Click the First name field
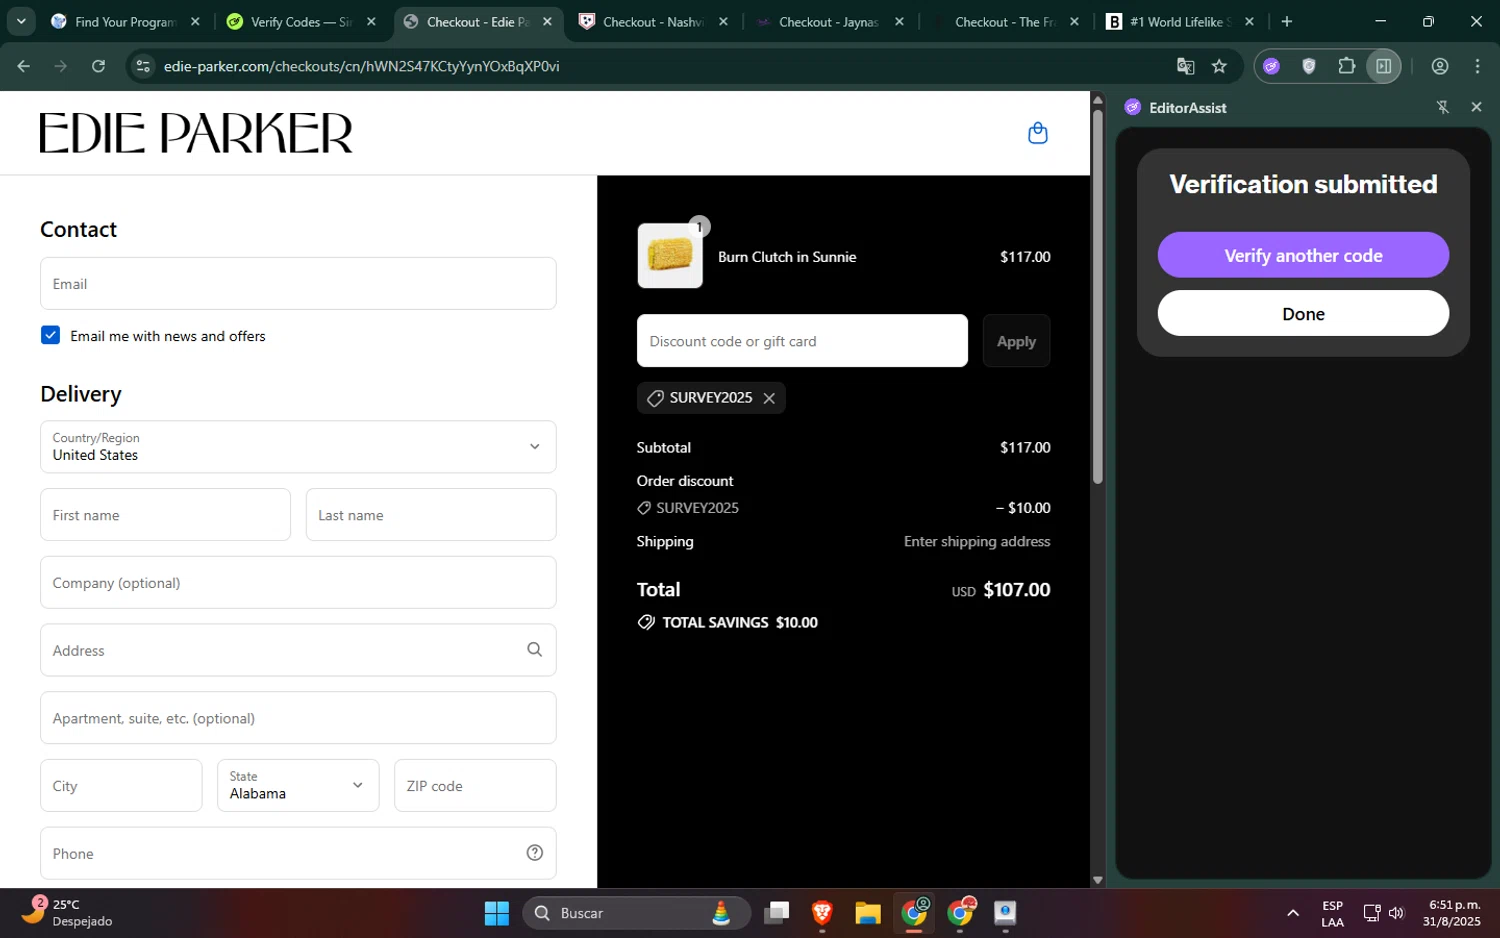Image resolution: width=1500 pixels, height=938 pixels. point(165,515)
